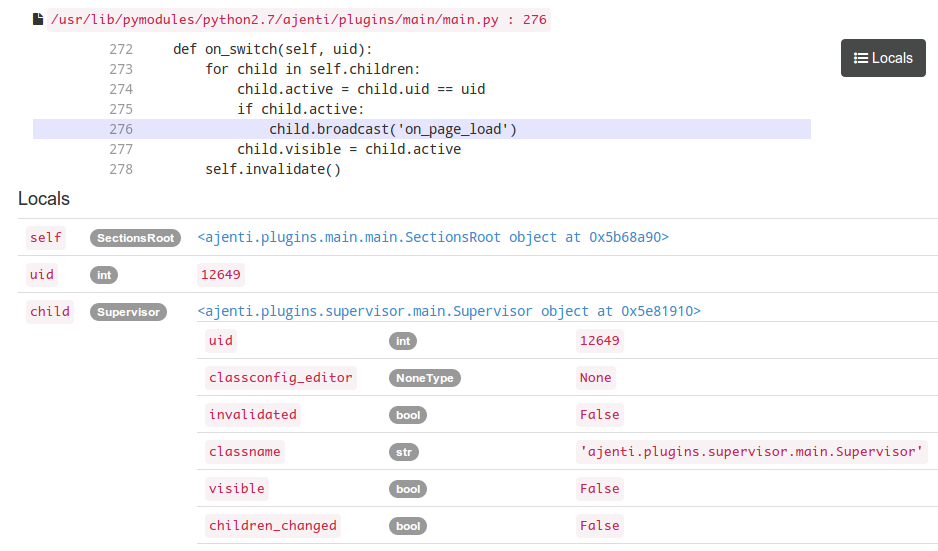Image resolution: width=938 pixels, height=551 pixels.
Task: Click the 'self' variable name
Action: [46, 238]
